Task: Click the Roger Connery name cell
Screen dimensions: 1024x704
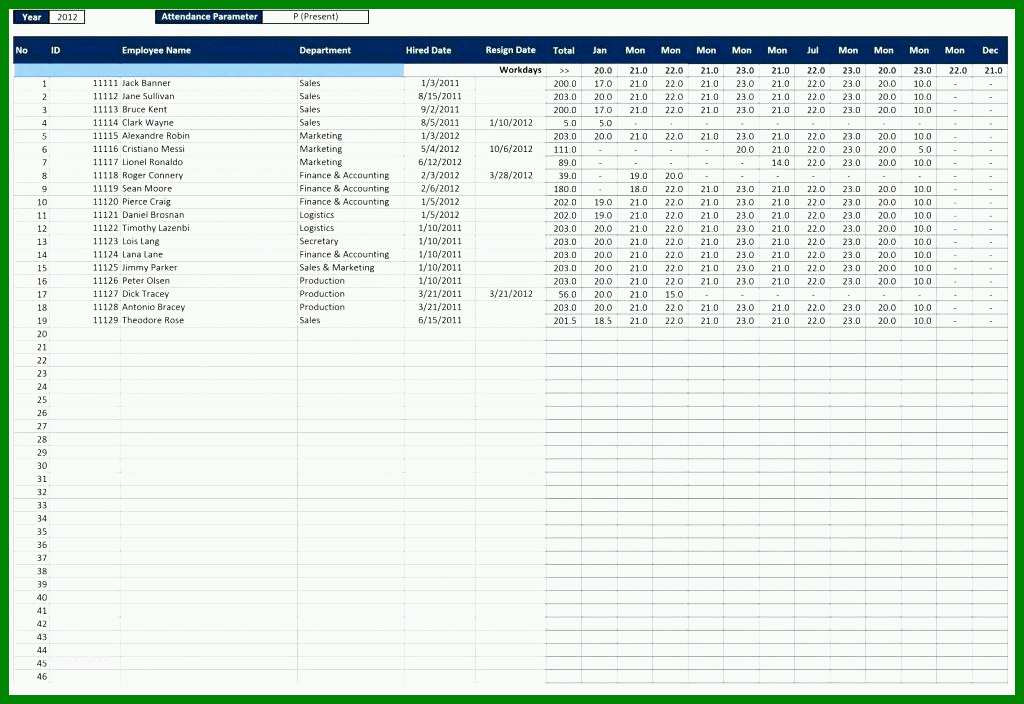Action: [x=152, y=176]
